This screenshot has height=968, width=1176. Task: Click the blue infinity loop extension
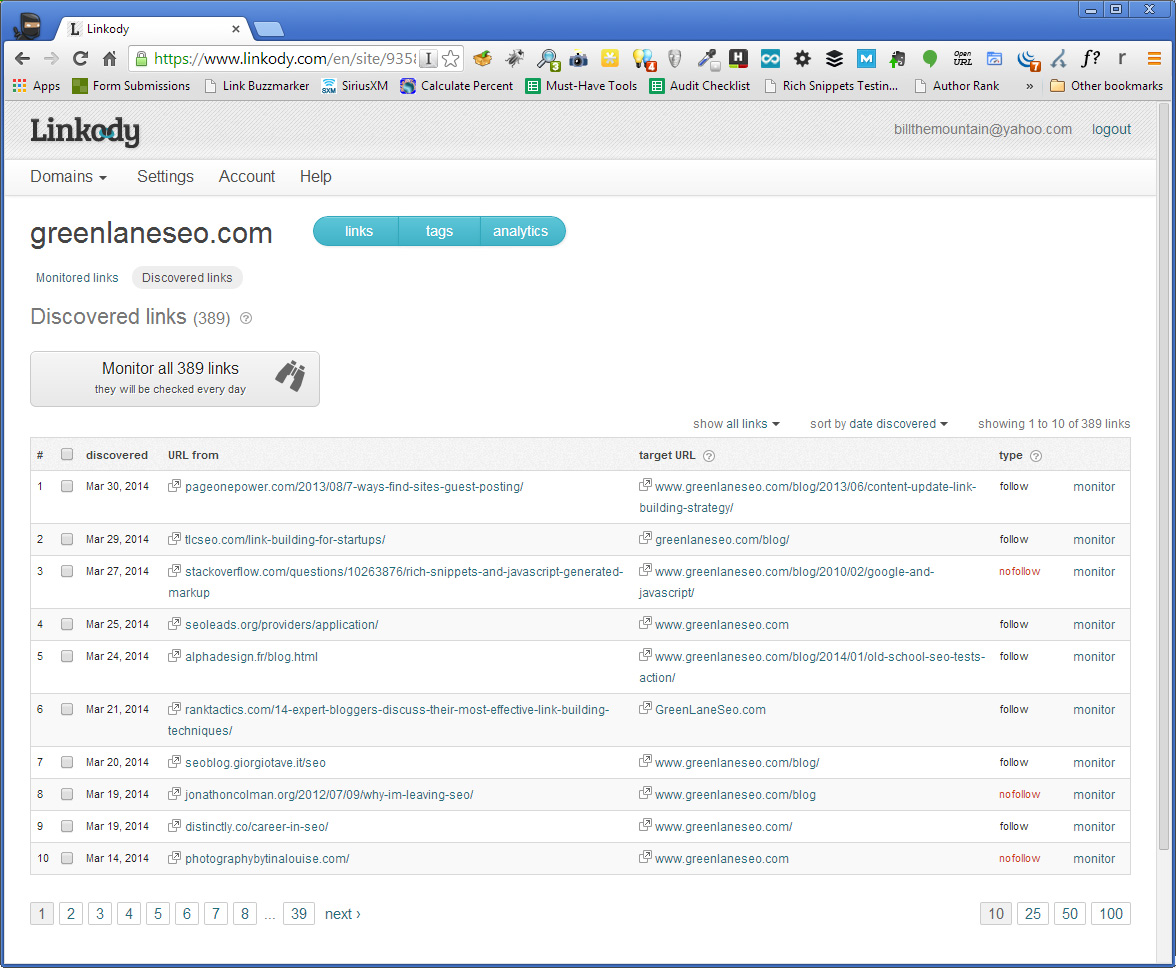click(770, 58)
